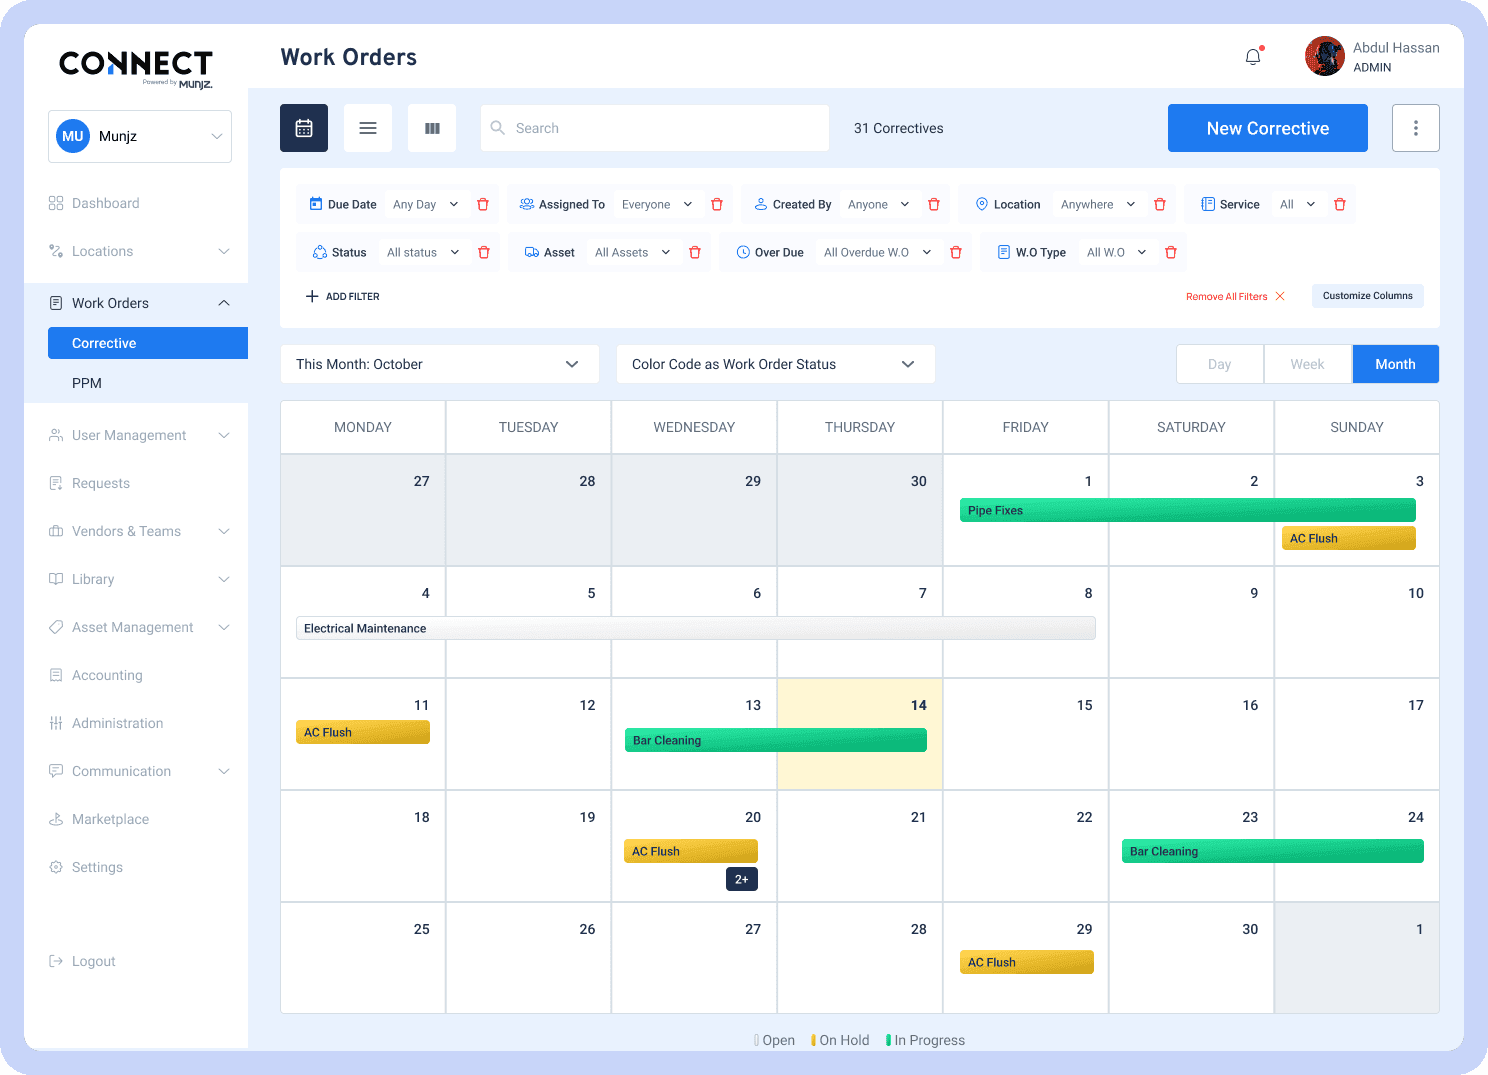Delete the Due Date filter
The height and width of the screenshot is (1075, 1488).
[x=483, y=204]
